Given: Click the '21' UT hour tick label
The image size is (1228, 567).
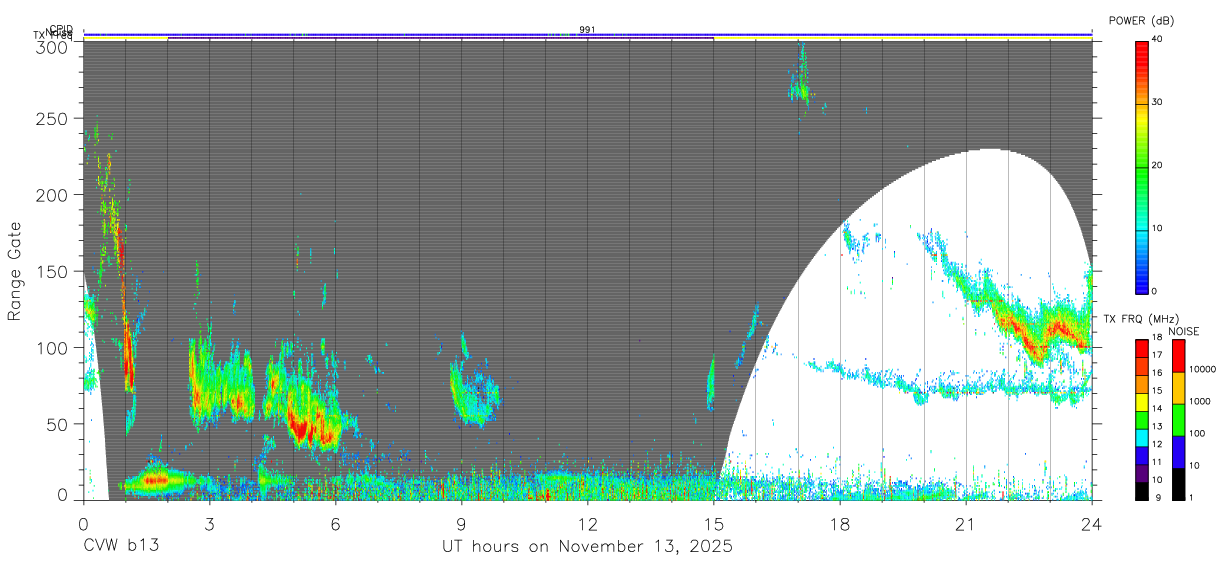Looking at the screenshot, I should point(965,524).
